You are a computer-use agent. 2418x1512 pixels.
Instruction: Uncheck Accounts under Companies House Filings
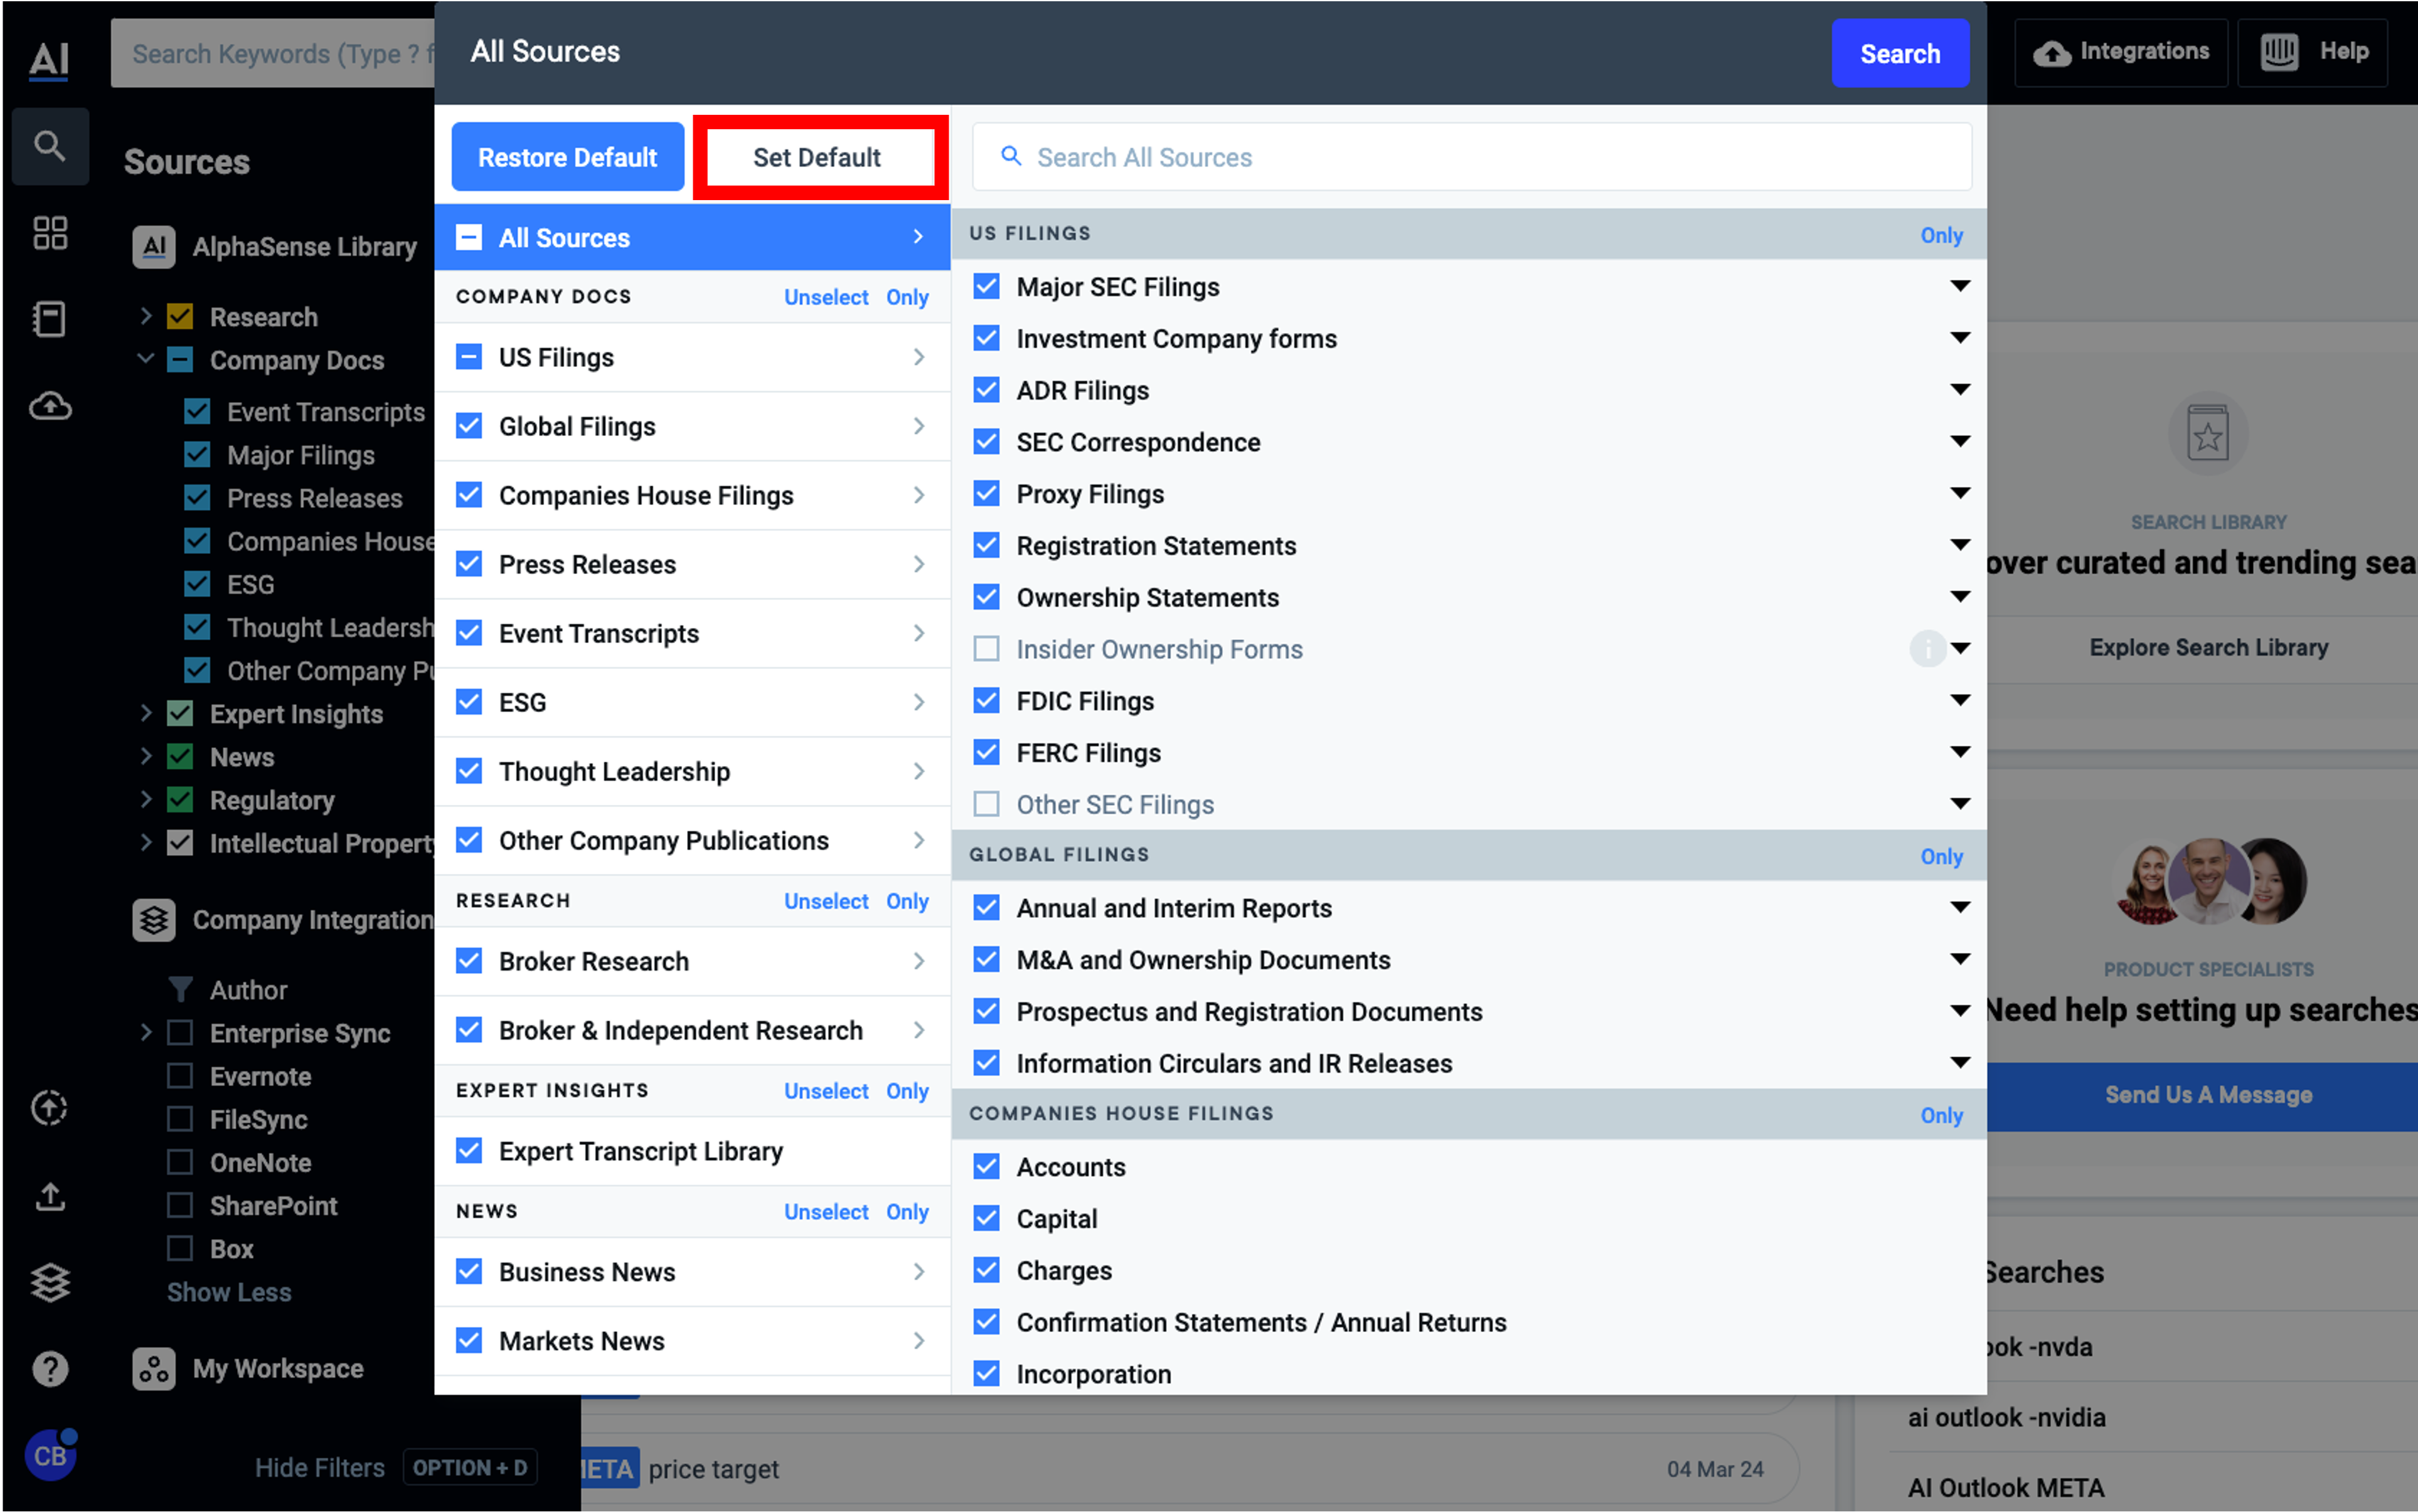coord(986,1166)
